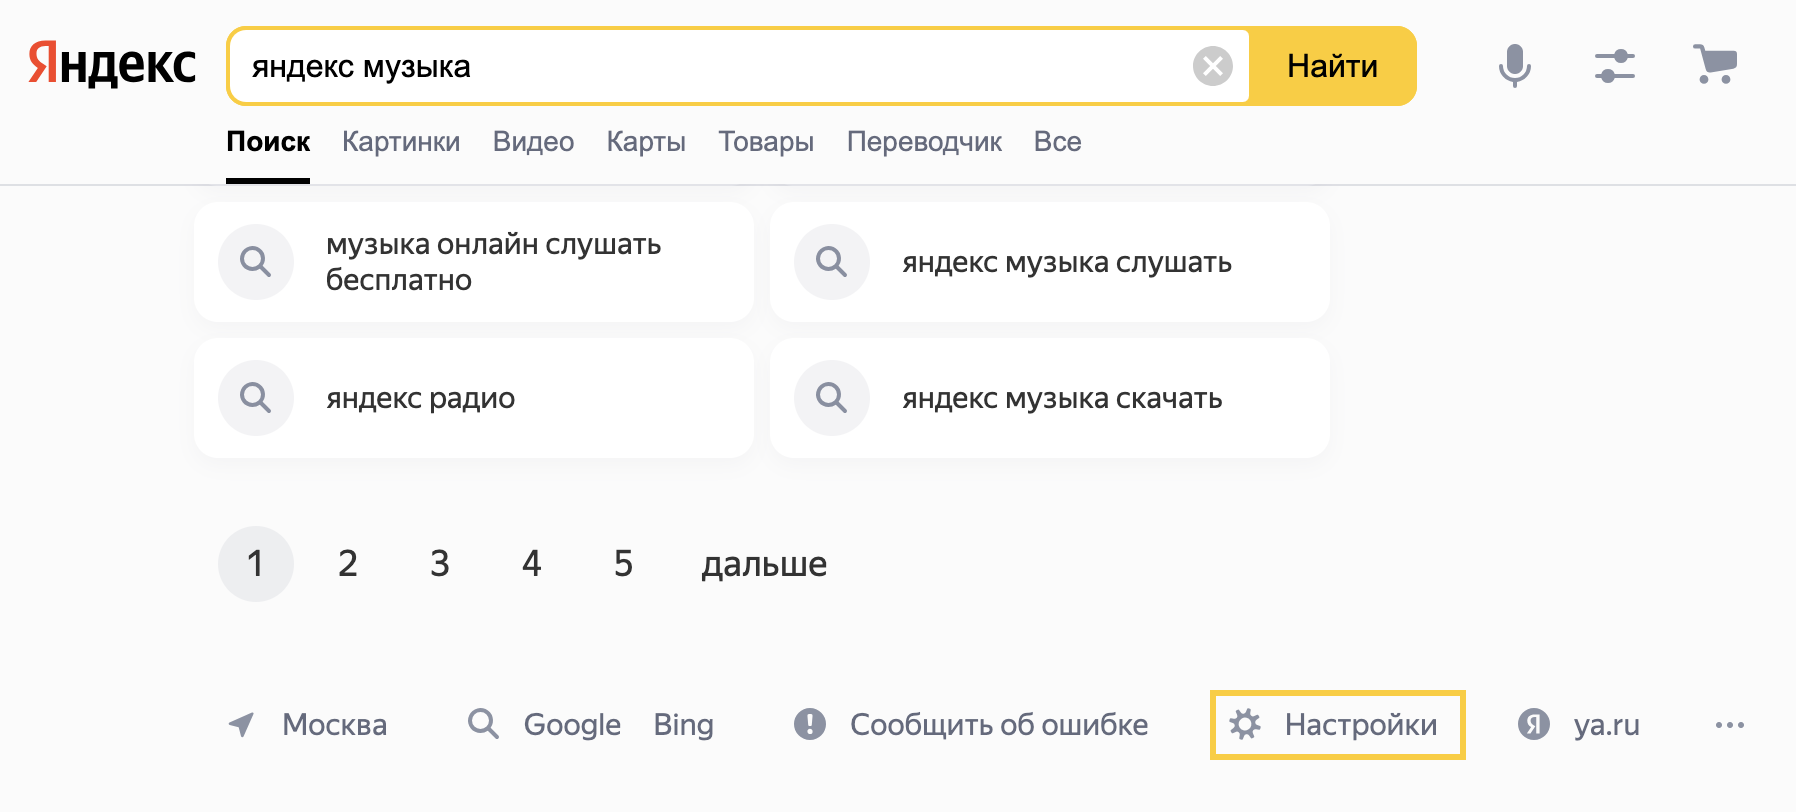Search the query on Google
Viewport: 1796px width, 812px height.
571,724
